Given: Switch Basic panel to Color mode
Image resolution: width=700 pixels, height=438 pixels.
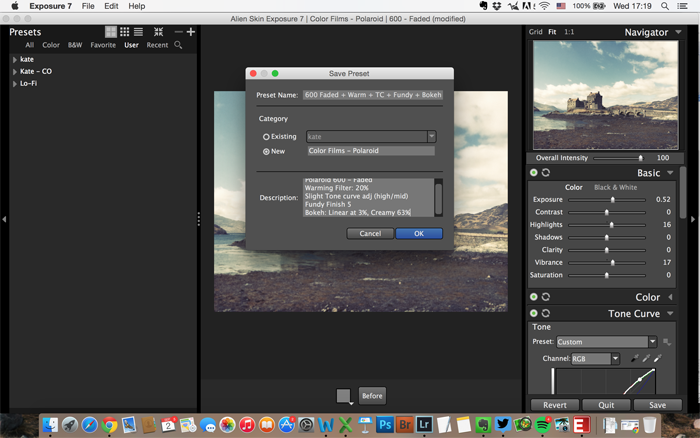Looking at the screenshot, I should 574,187.
